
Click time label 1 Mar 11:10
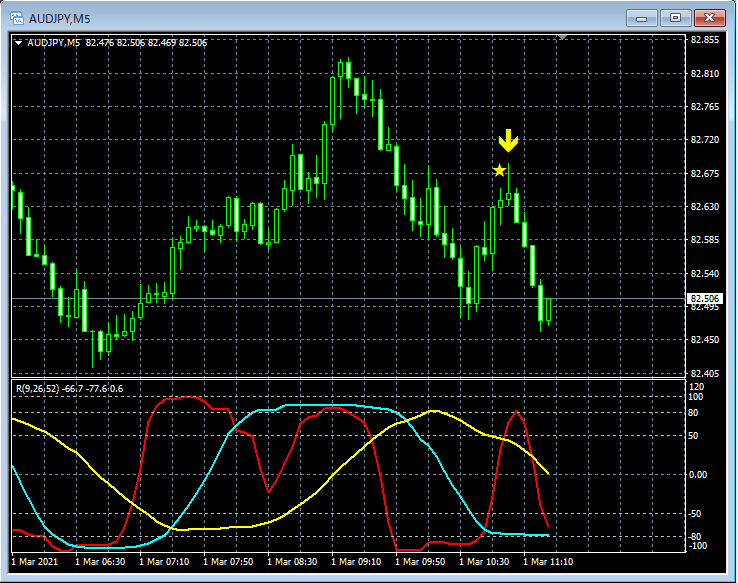548,562
